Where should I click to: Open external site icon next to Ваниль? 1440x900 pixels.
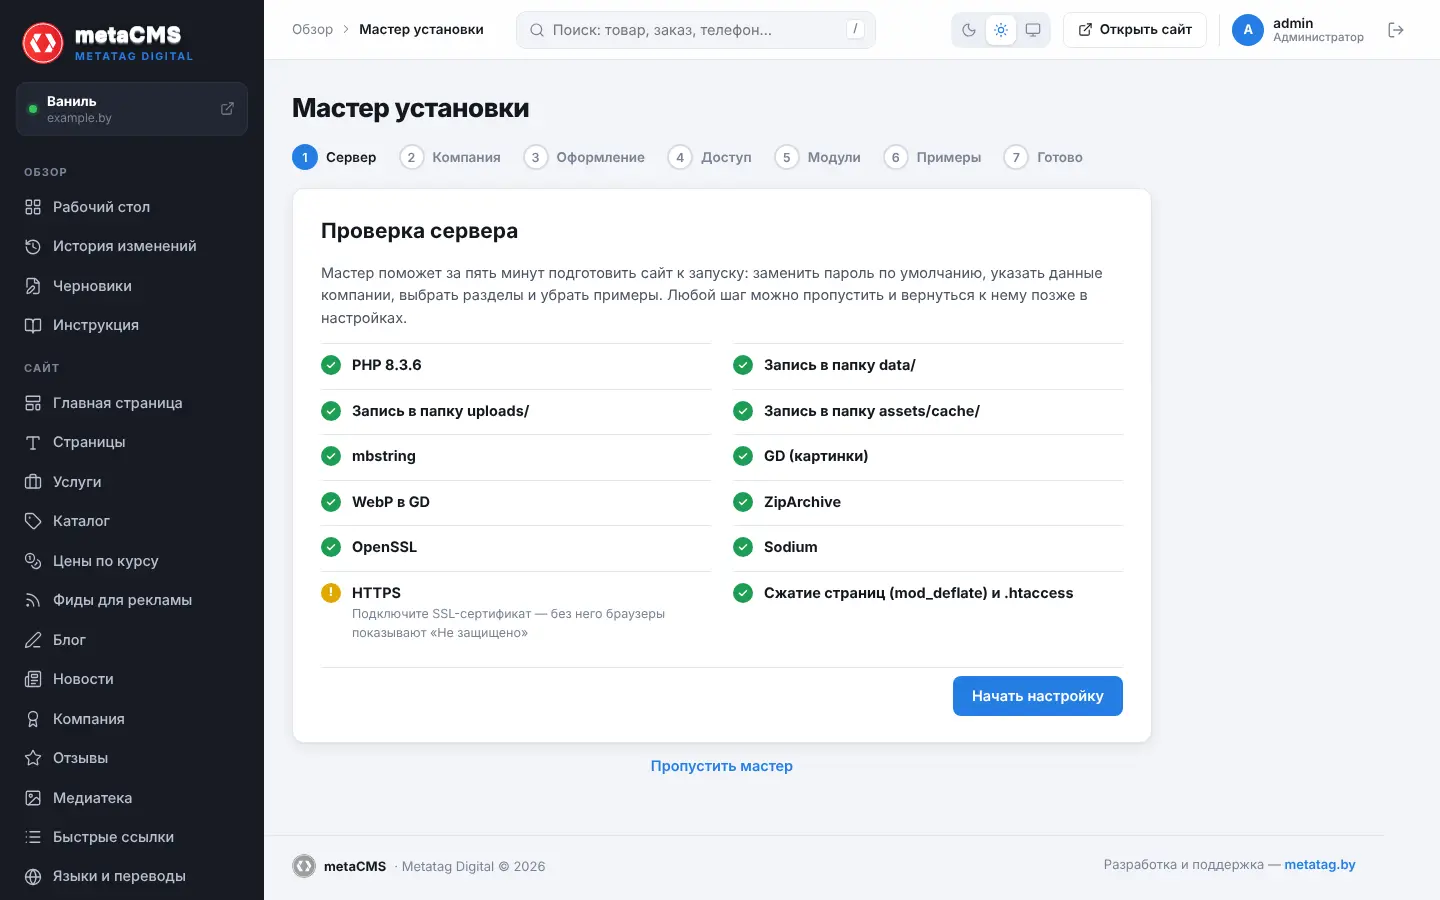[x=227, y=108]
